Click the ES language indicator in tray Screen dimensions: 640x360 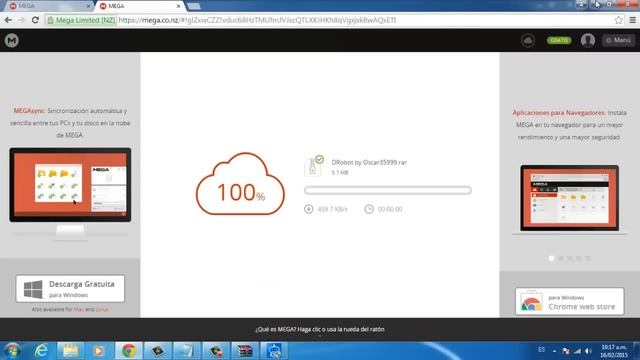tap(541, 350)
